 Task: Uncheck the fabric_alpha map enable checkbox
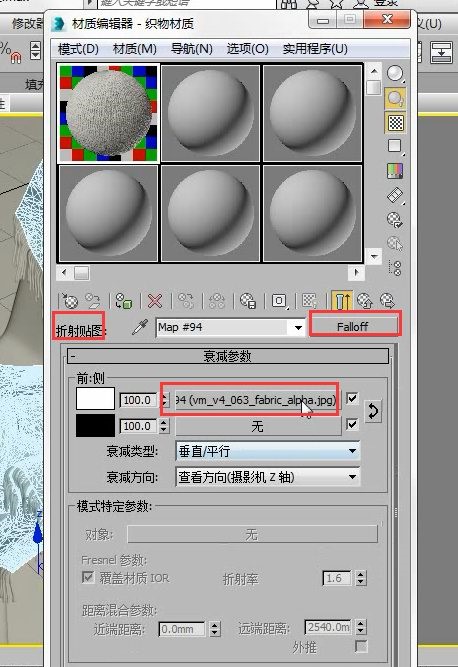[x=352, y=399]
